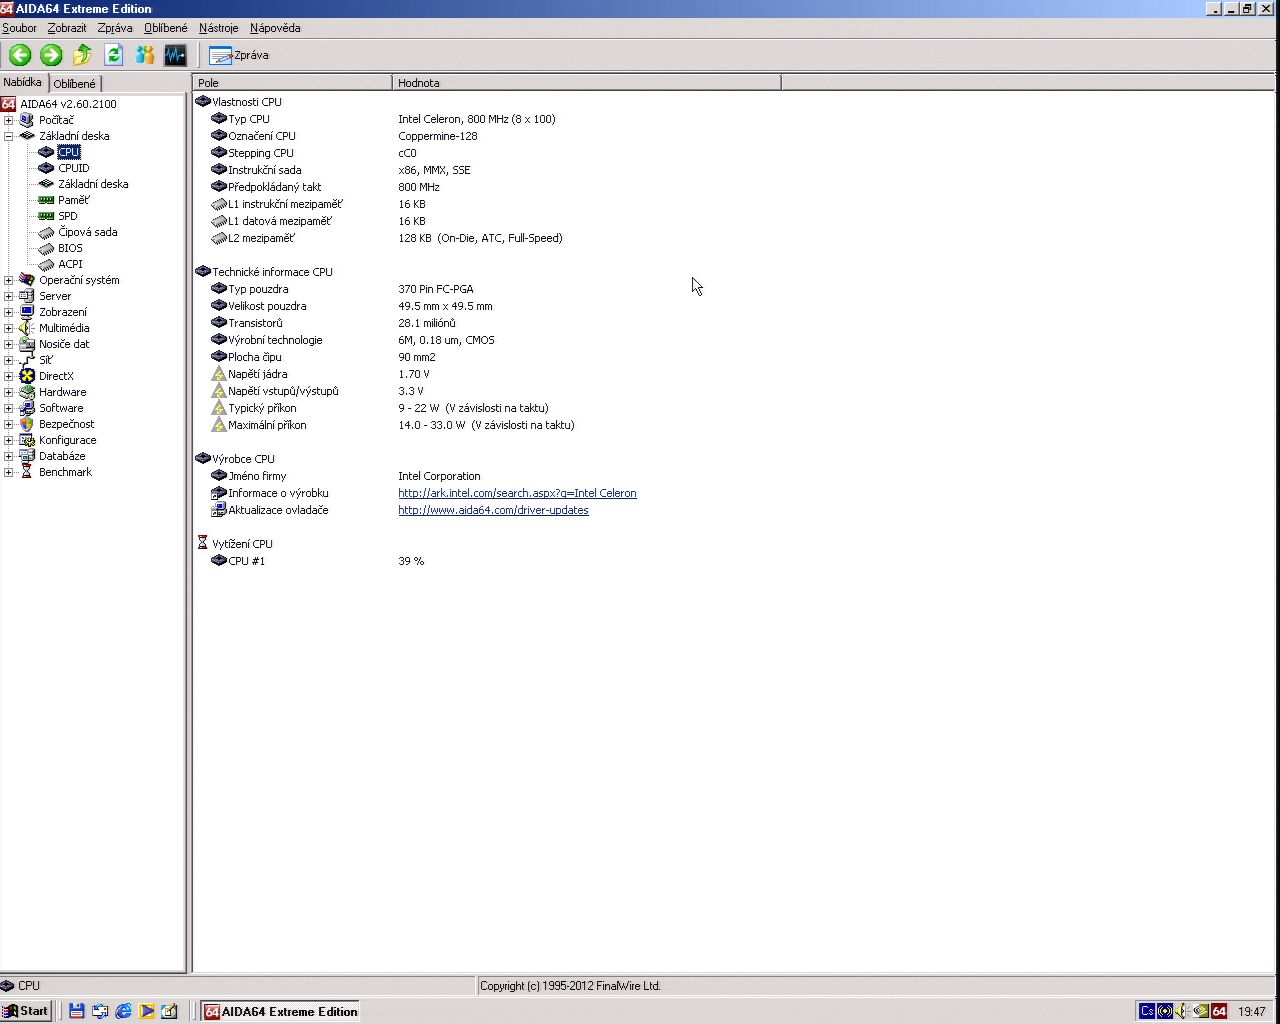Select the Paměť memory module icon
This screenshot has width=1280, height=1024.
tap(46, 200)
